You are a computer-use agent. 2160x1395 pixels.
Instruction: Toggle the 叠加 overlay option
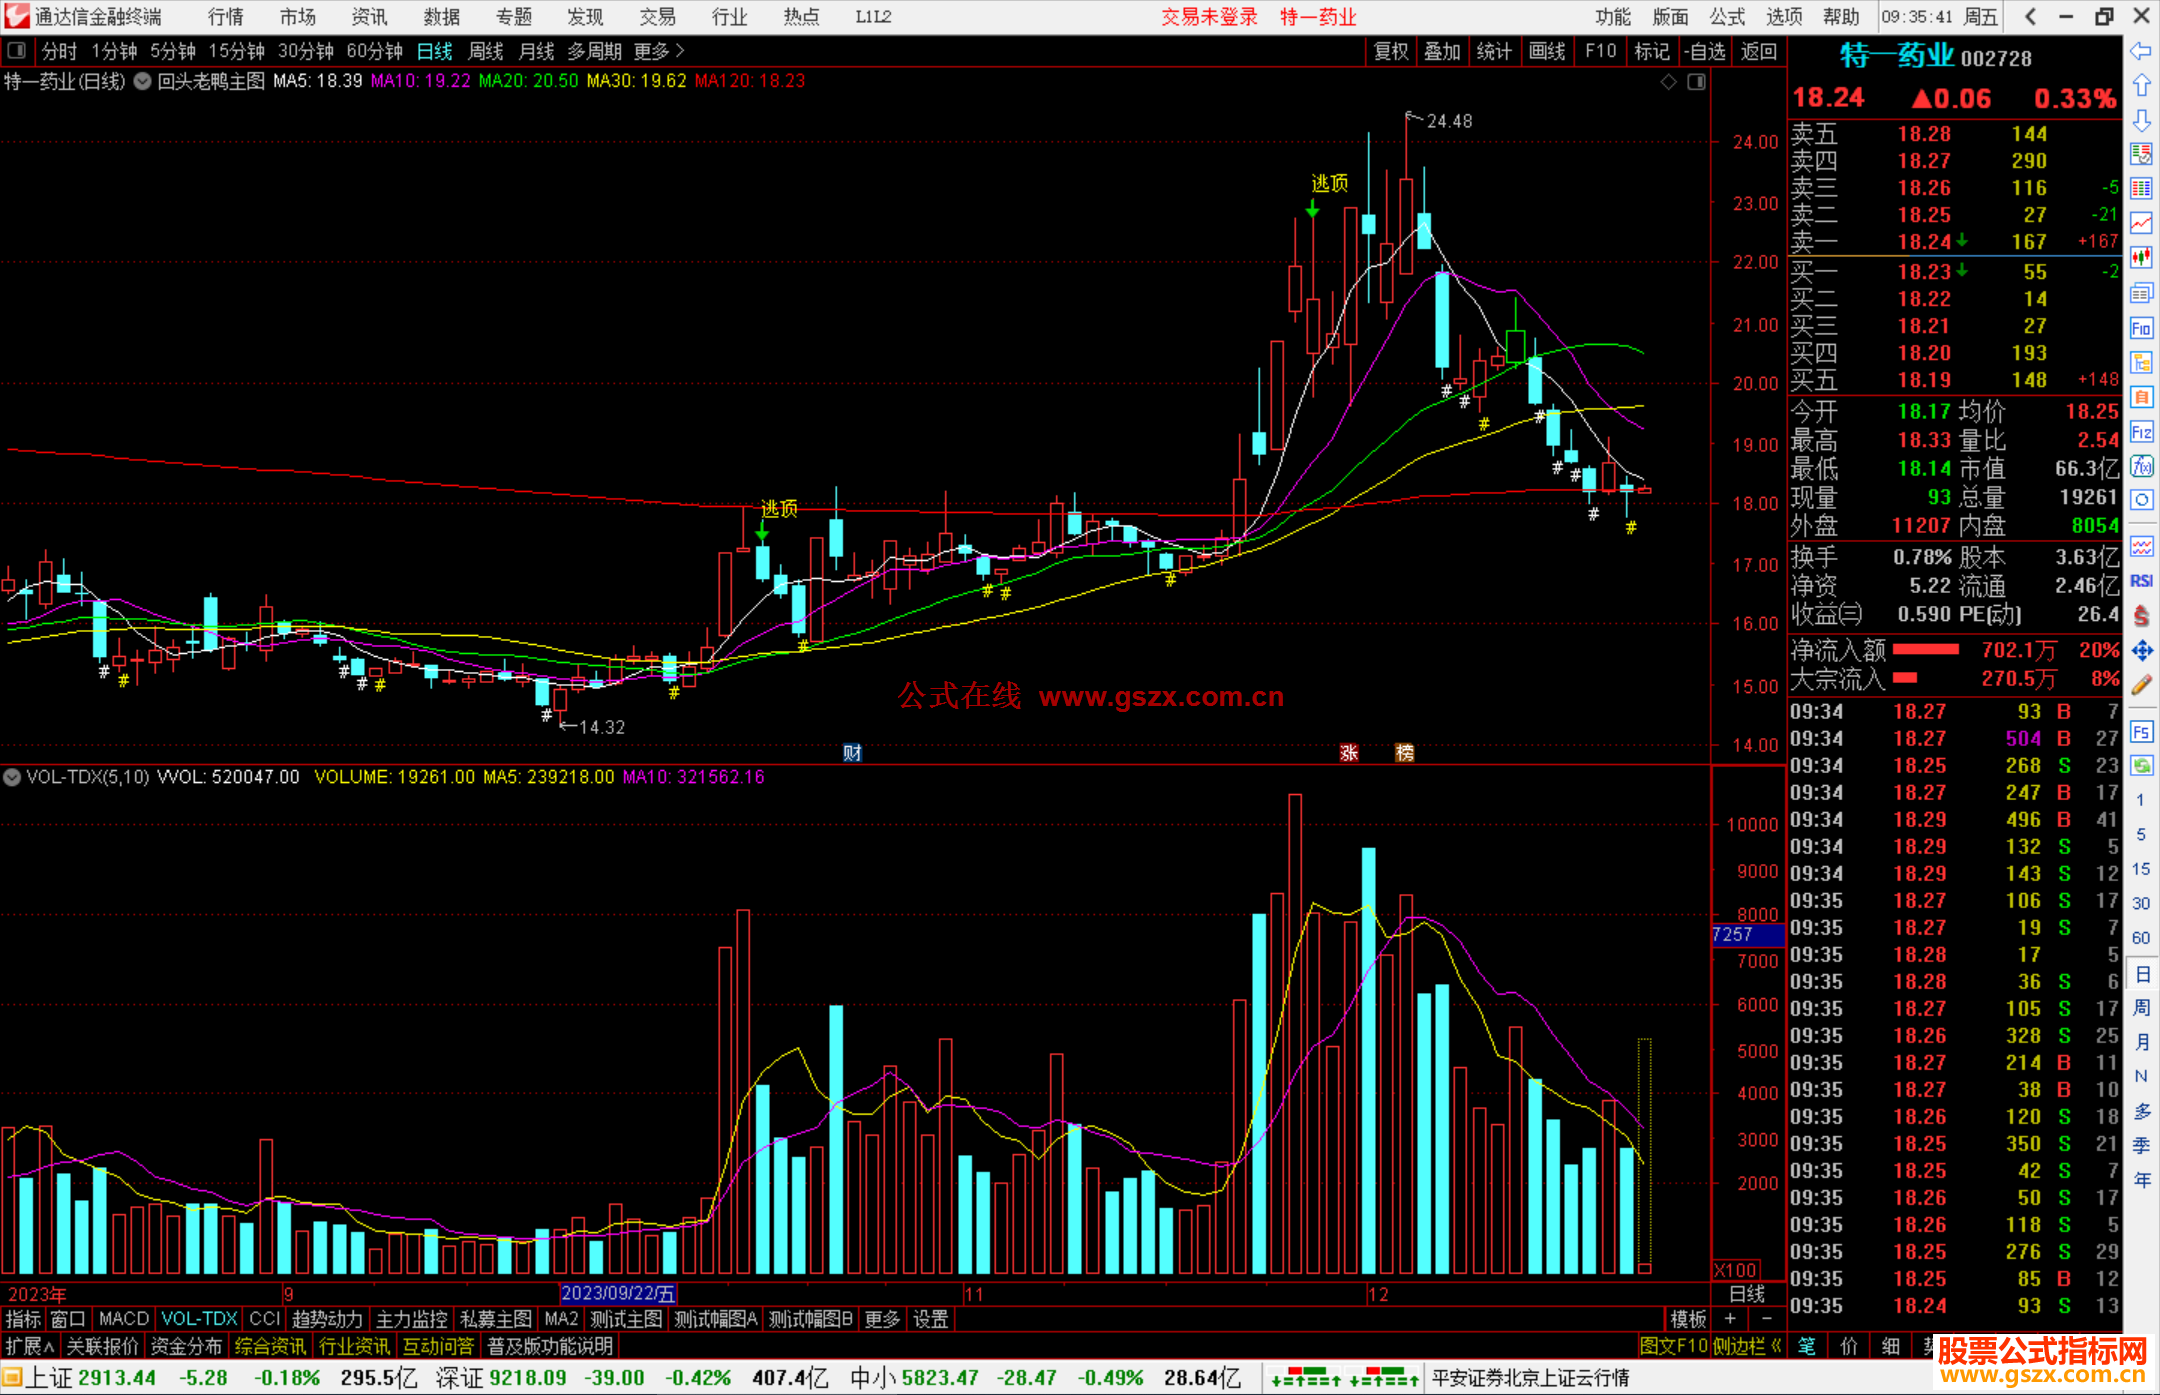tap(1442, 51)
